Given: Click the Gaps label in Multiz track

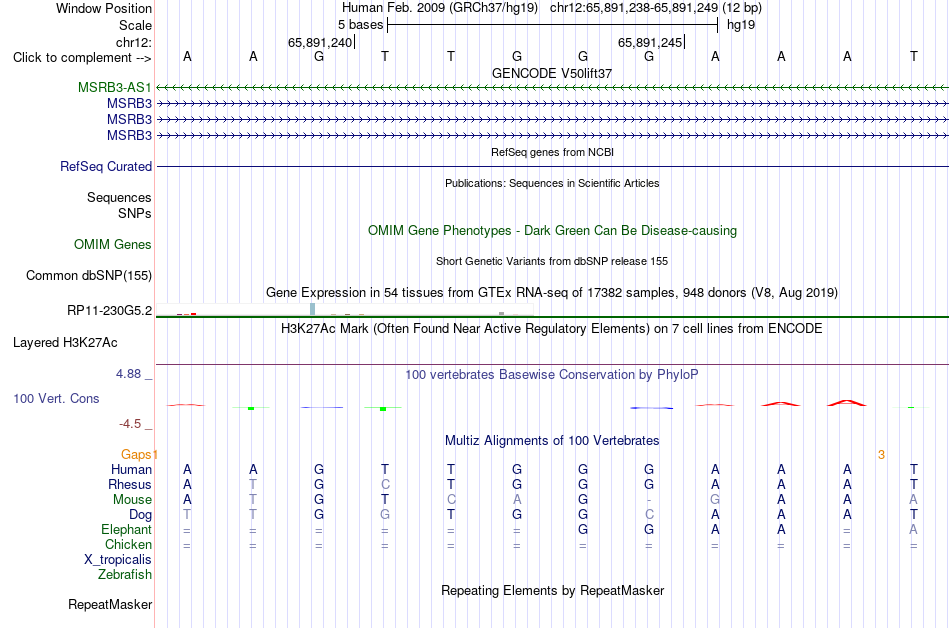Looking at the screenshot, I should [136, 454].
